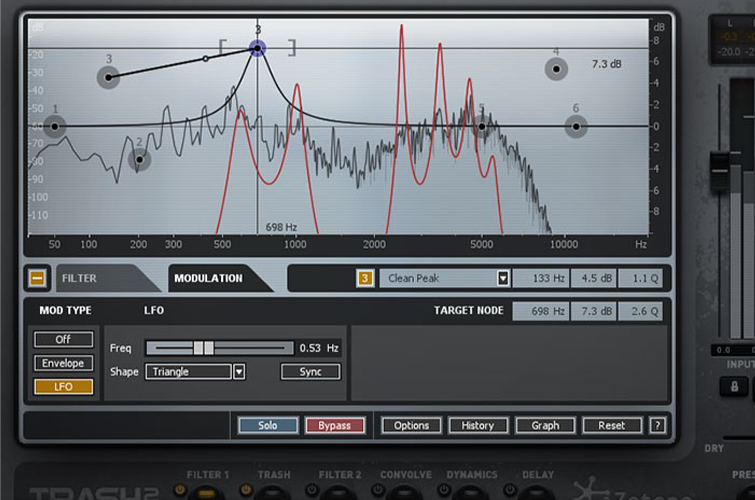
Task: Click the orange minus collapse icon beside Filter tab
Action: (x=38, y=278)
